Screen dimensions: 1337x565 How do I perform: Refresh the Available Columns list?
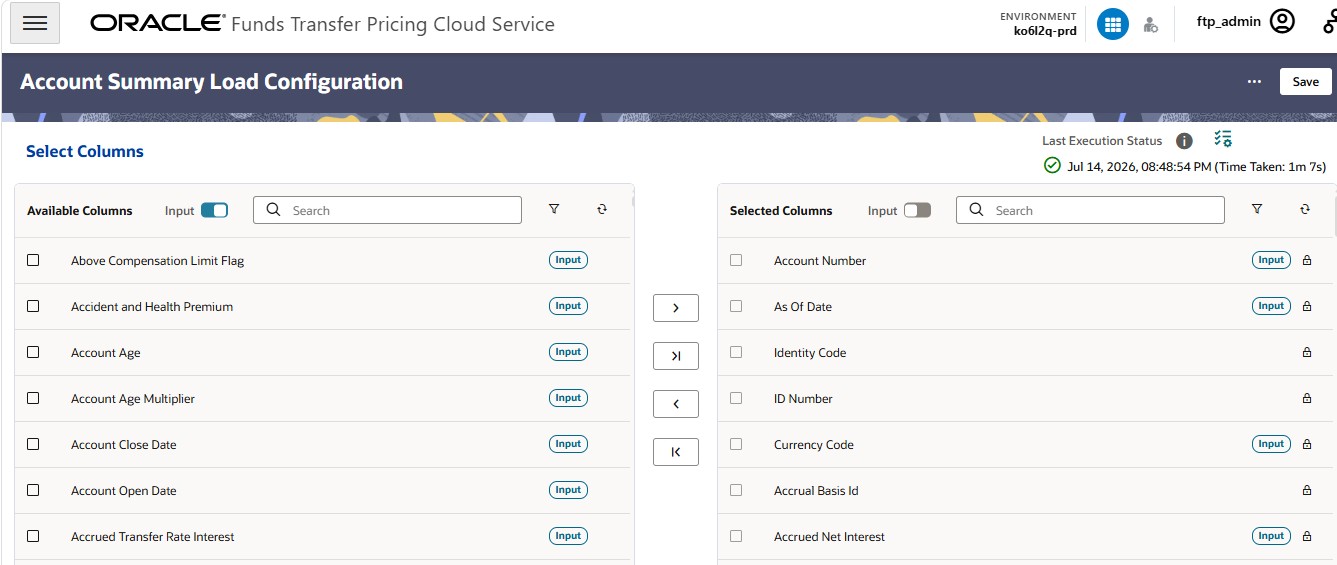coord(602,209)
